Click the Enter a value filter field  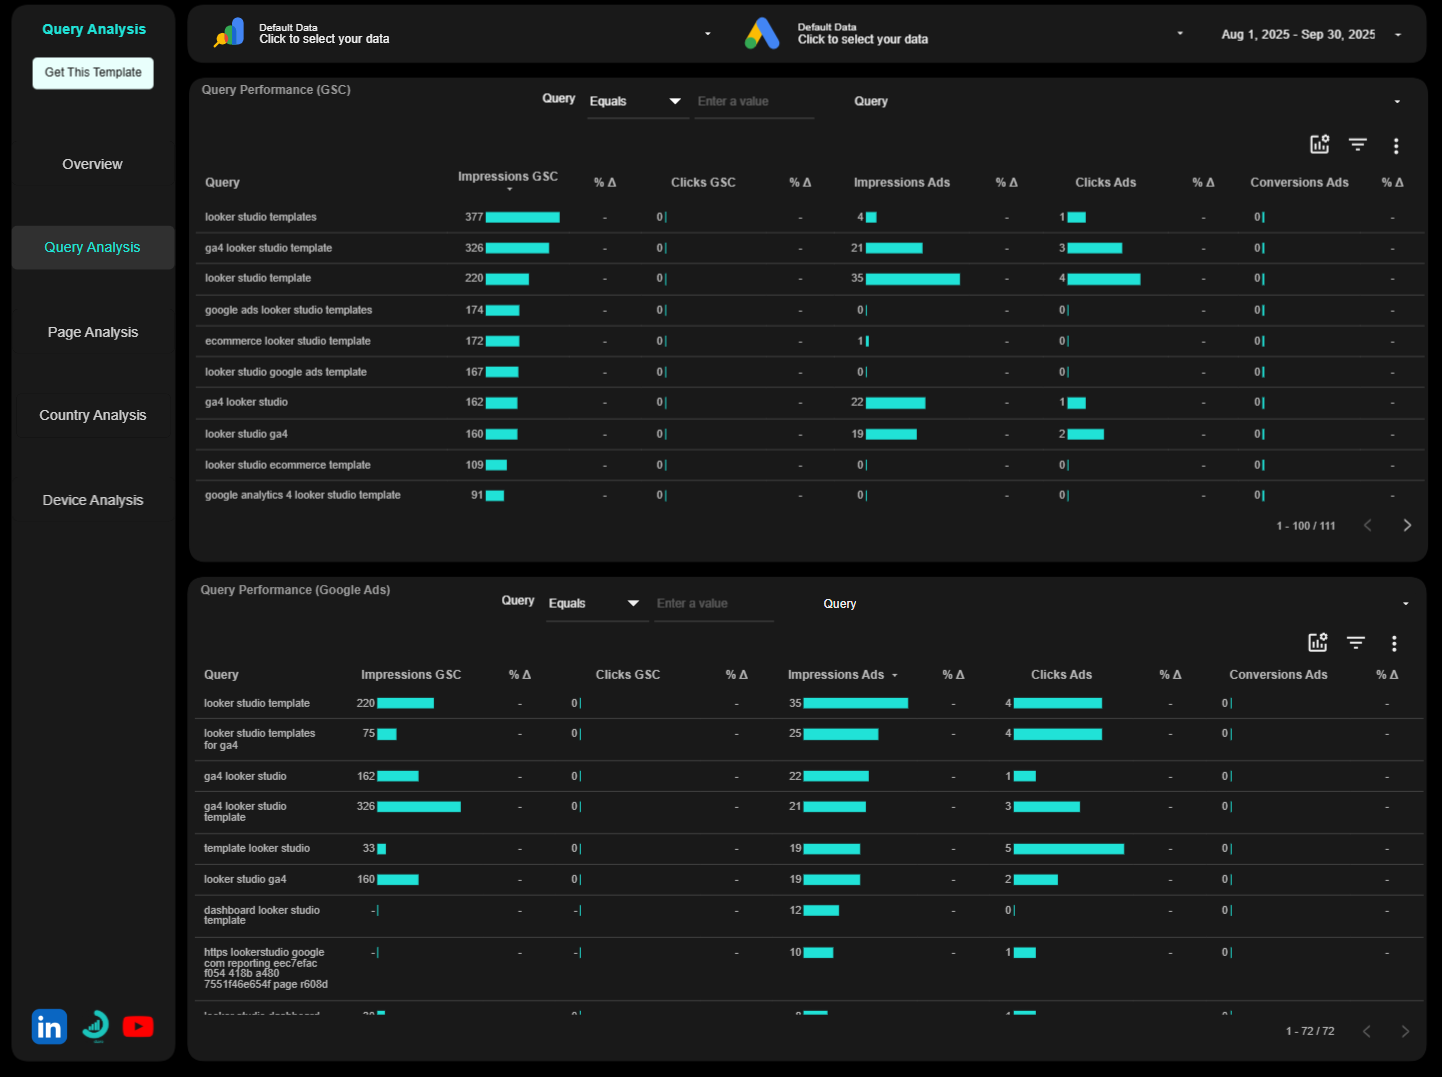pos(754,101)
